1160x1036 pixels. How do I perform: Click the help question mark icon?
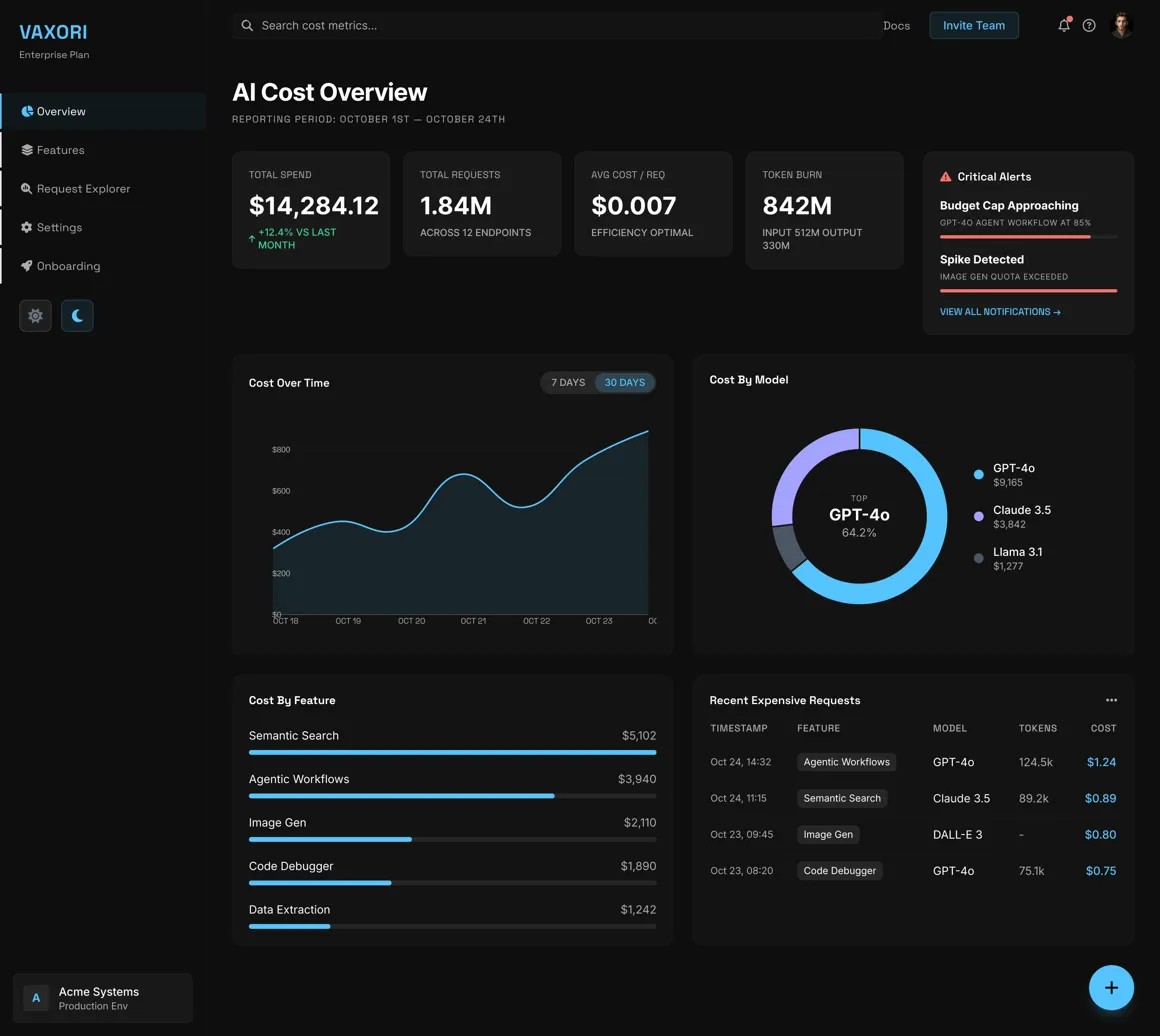(1089, 25)
